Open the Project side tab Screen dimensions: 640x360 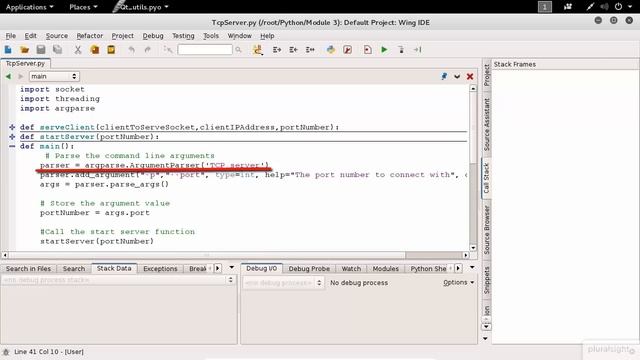(486, 75)
